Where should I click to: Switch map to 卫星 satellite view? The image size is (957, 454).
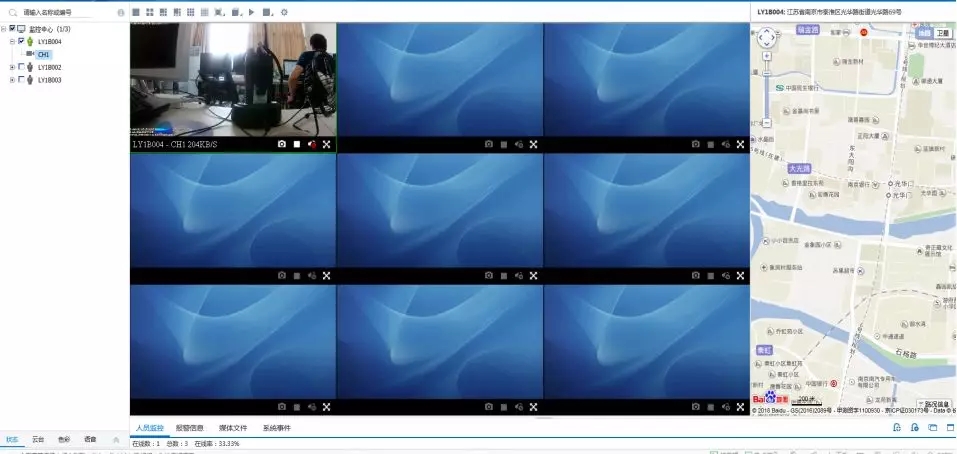(943, 33)
